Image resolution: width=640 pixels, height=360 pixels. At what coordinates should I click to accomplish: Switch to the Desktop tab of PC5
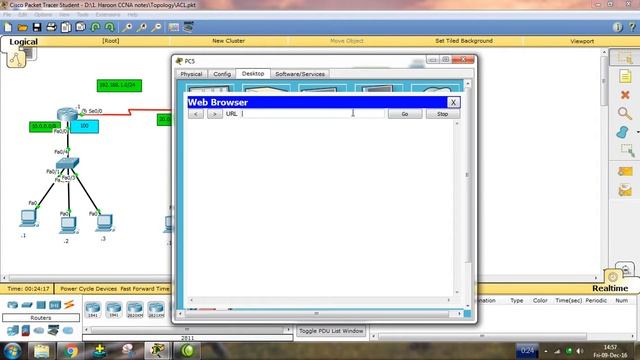[253, 73]
